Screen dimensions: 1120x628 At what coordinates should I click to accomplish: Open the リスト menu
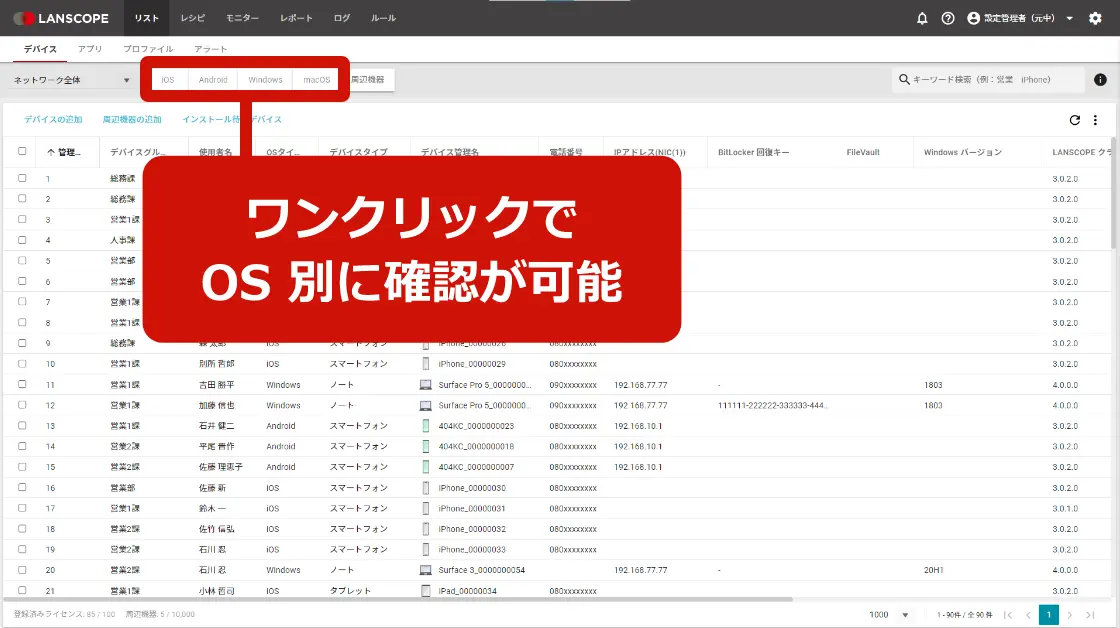[146, 19]
